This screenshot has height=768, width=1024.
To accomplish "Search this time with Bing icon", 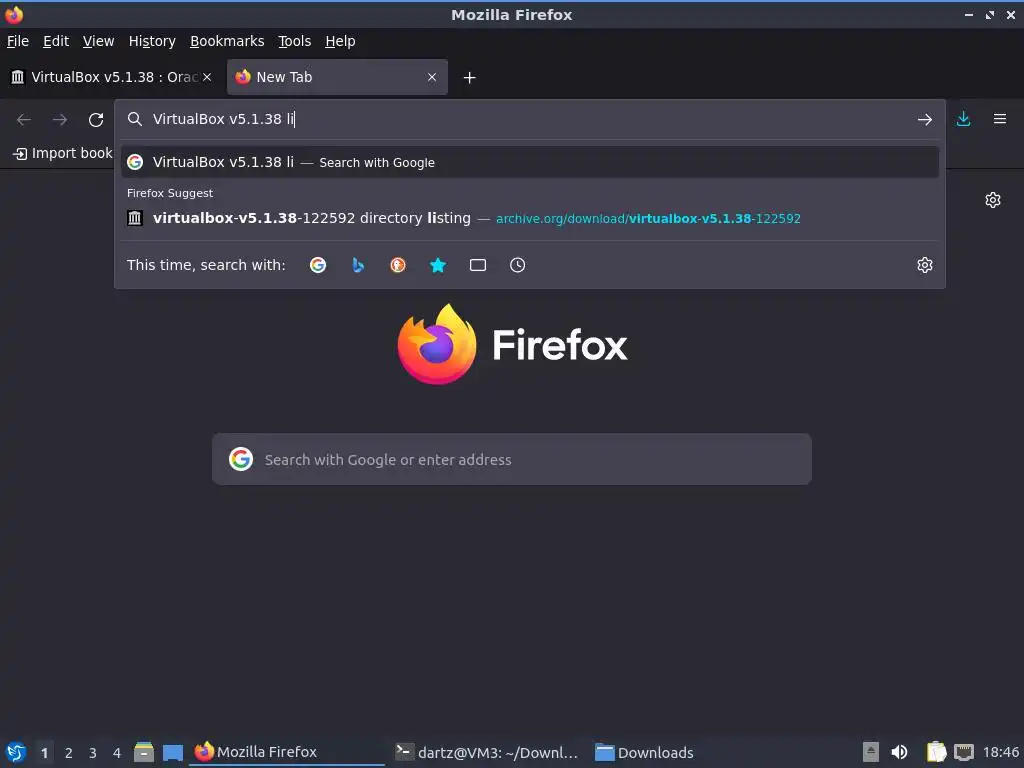I will coord(358,265).
